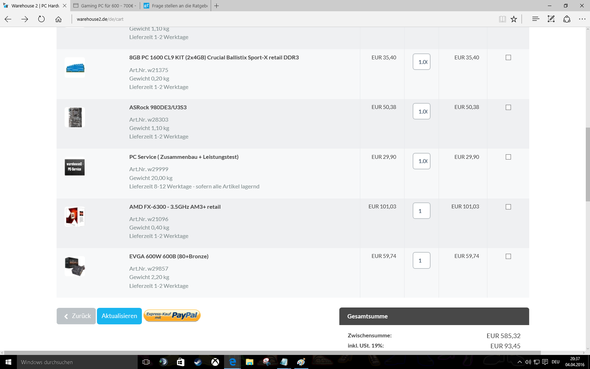590x369 pixels.
Task: Pay with Express-Kauf PayPal button
Action: [172, 315]
